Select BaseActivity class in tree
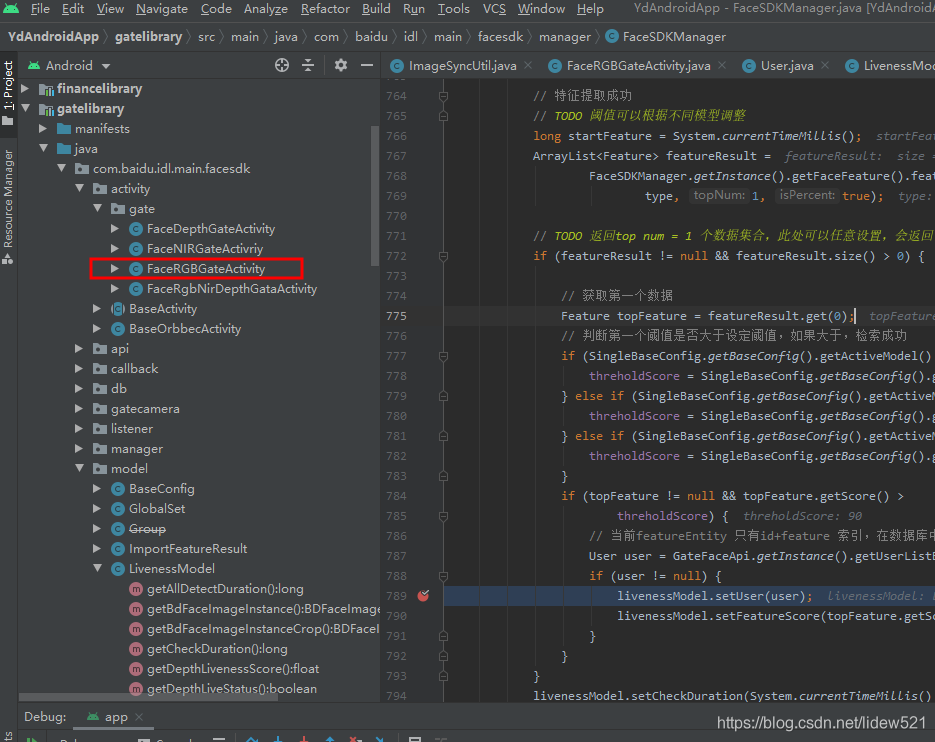The image size is (935, 742). point(163,308)
